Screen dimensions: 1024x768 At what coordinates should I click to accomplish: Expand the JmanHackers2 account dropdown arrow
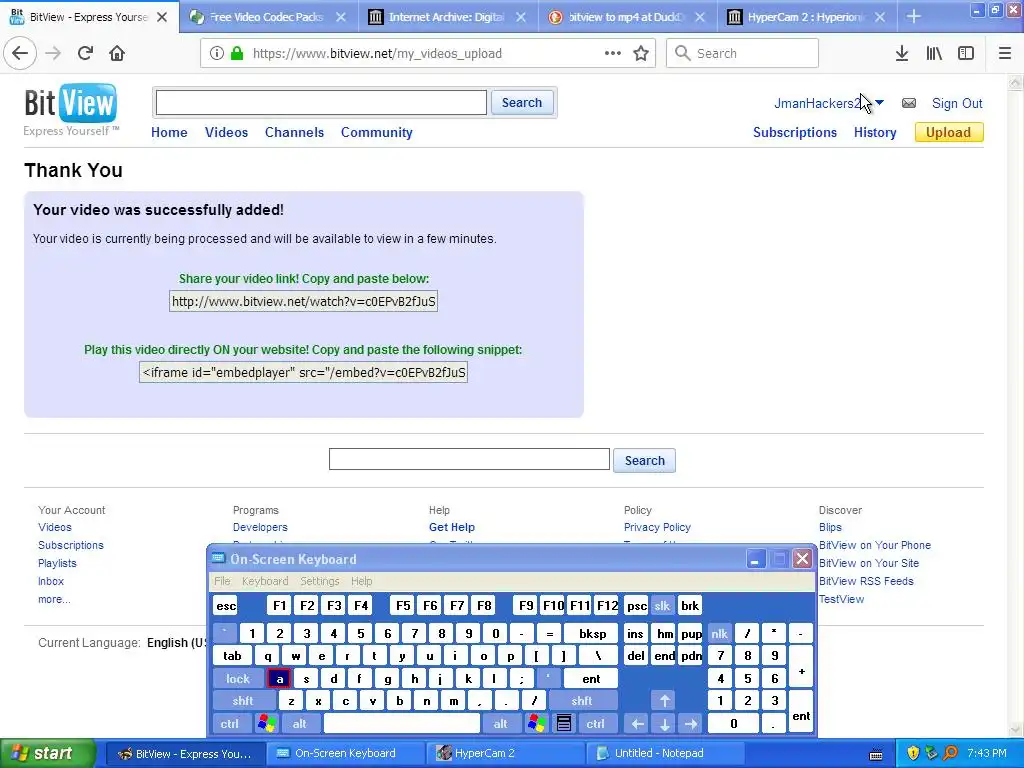[879, 103]
